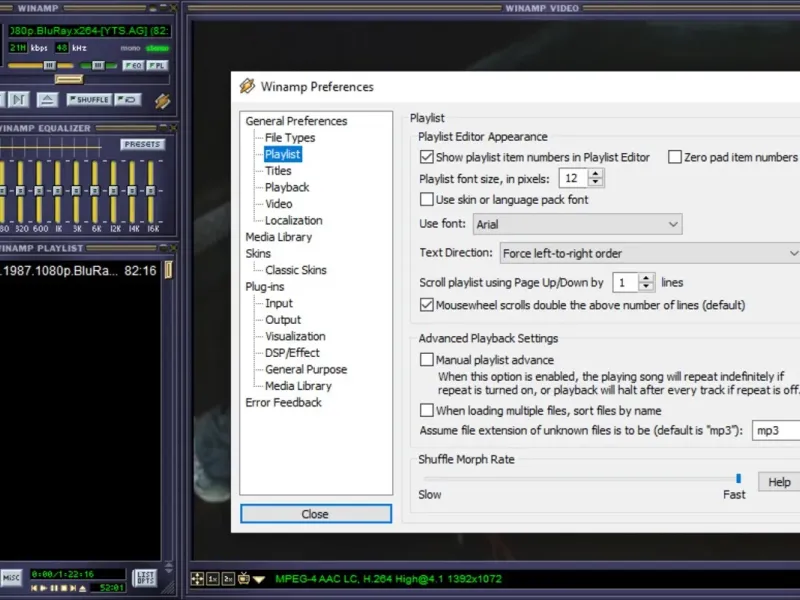
Task: Click mini previous track icon in playlist footer
Action: [34, 588]
